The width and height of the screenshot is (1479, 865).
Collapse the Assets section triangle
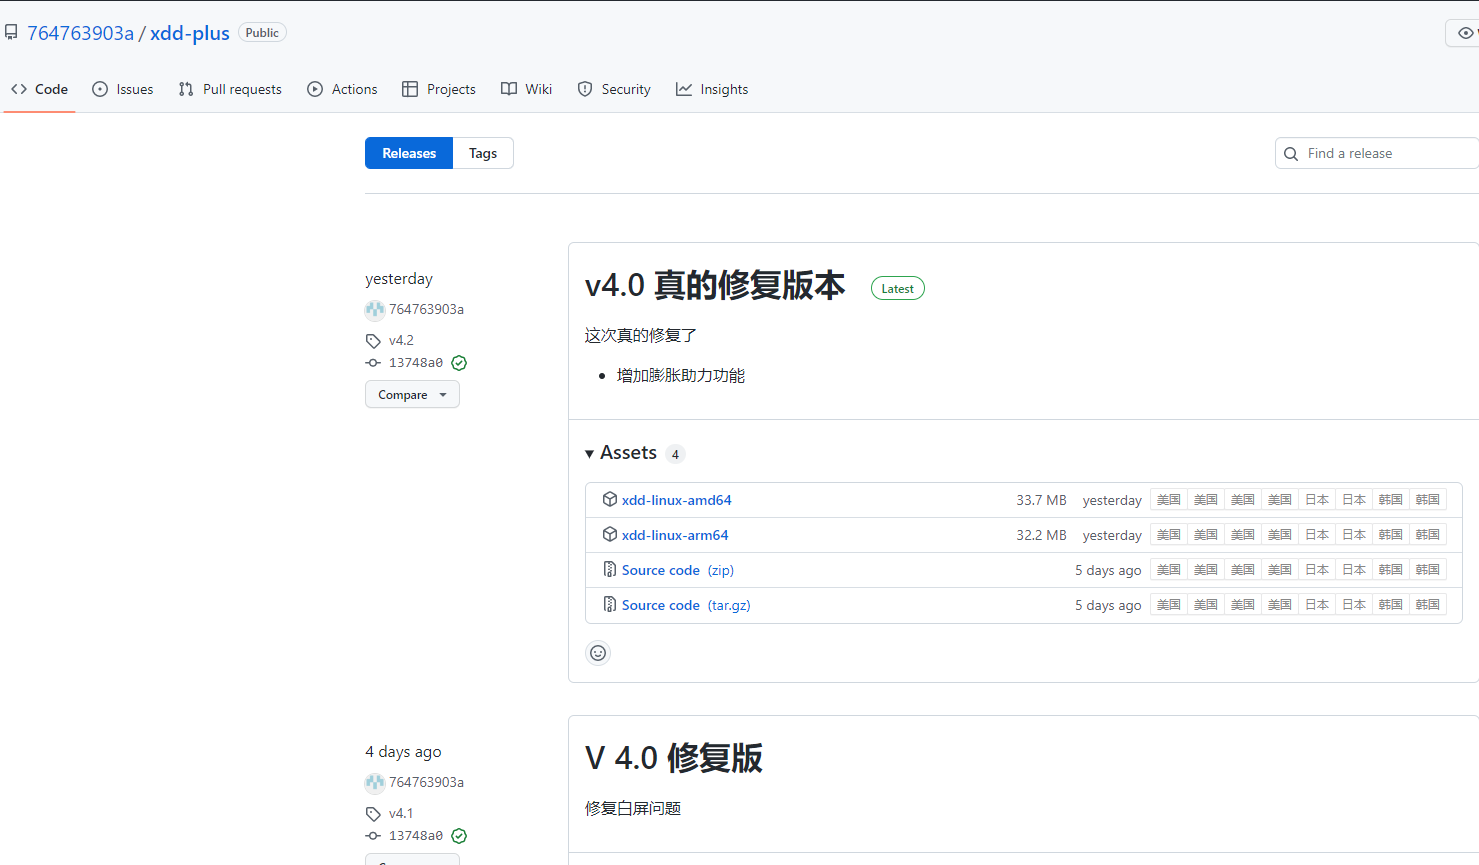click(x=590, y=454)
